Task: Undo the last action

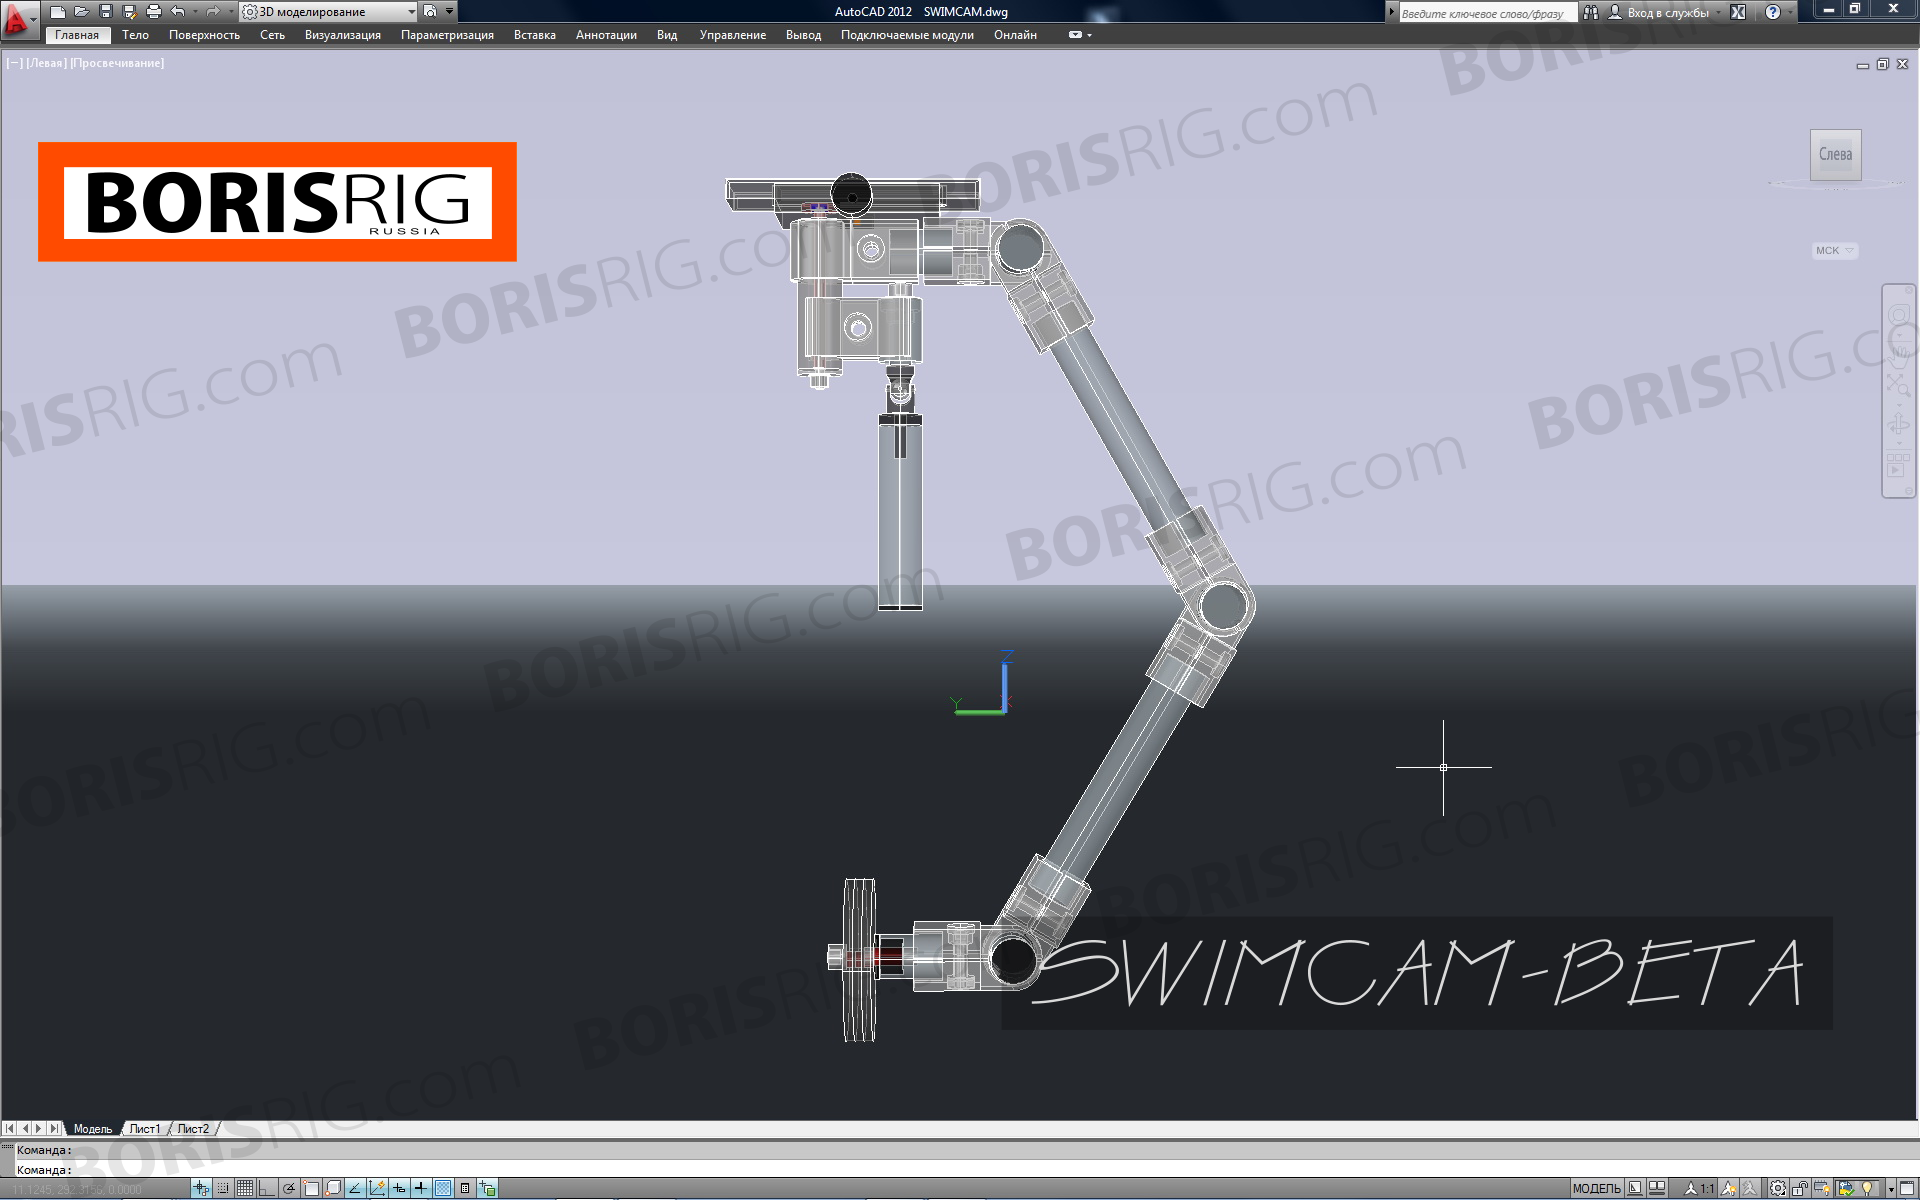Action: tap(177, 12)
